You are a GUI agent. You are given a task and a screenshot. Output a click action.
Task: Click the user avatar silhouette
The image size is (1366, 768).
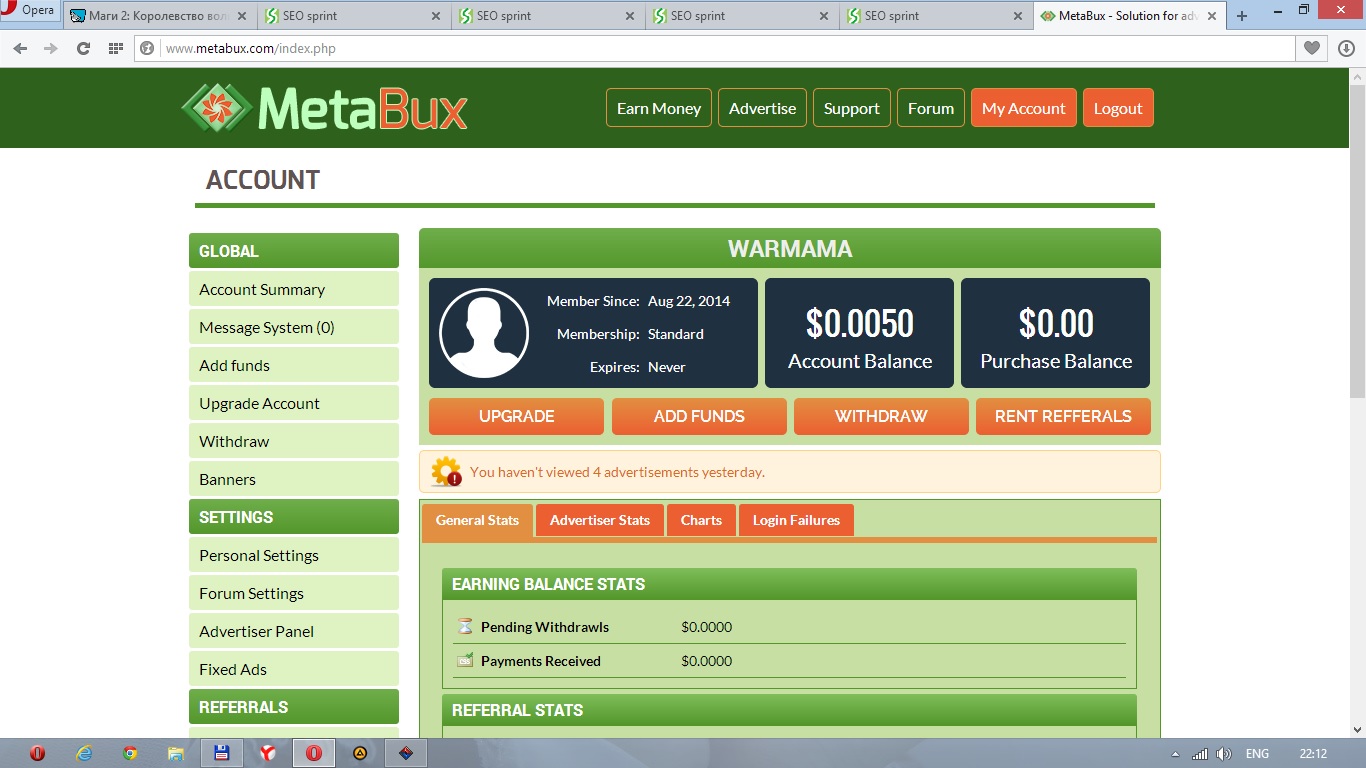tap(484, 333)
